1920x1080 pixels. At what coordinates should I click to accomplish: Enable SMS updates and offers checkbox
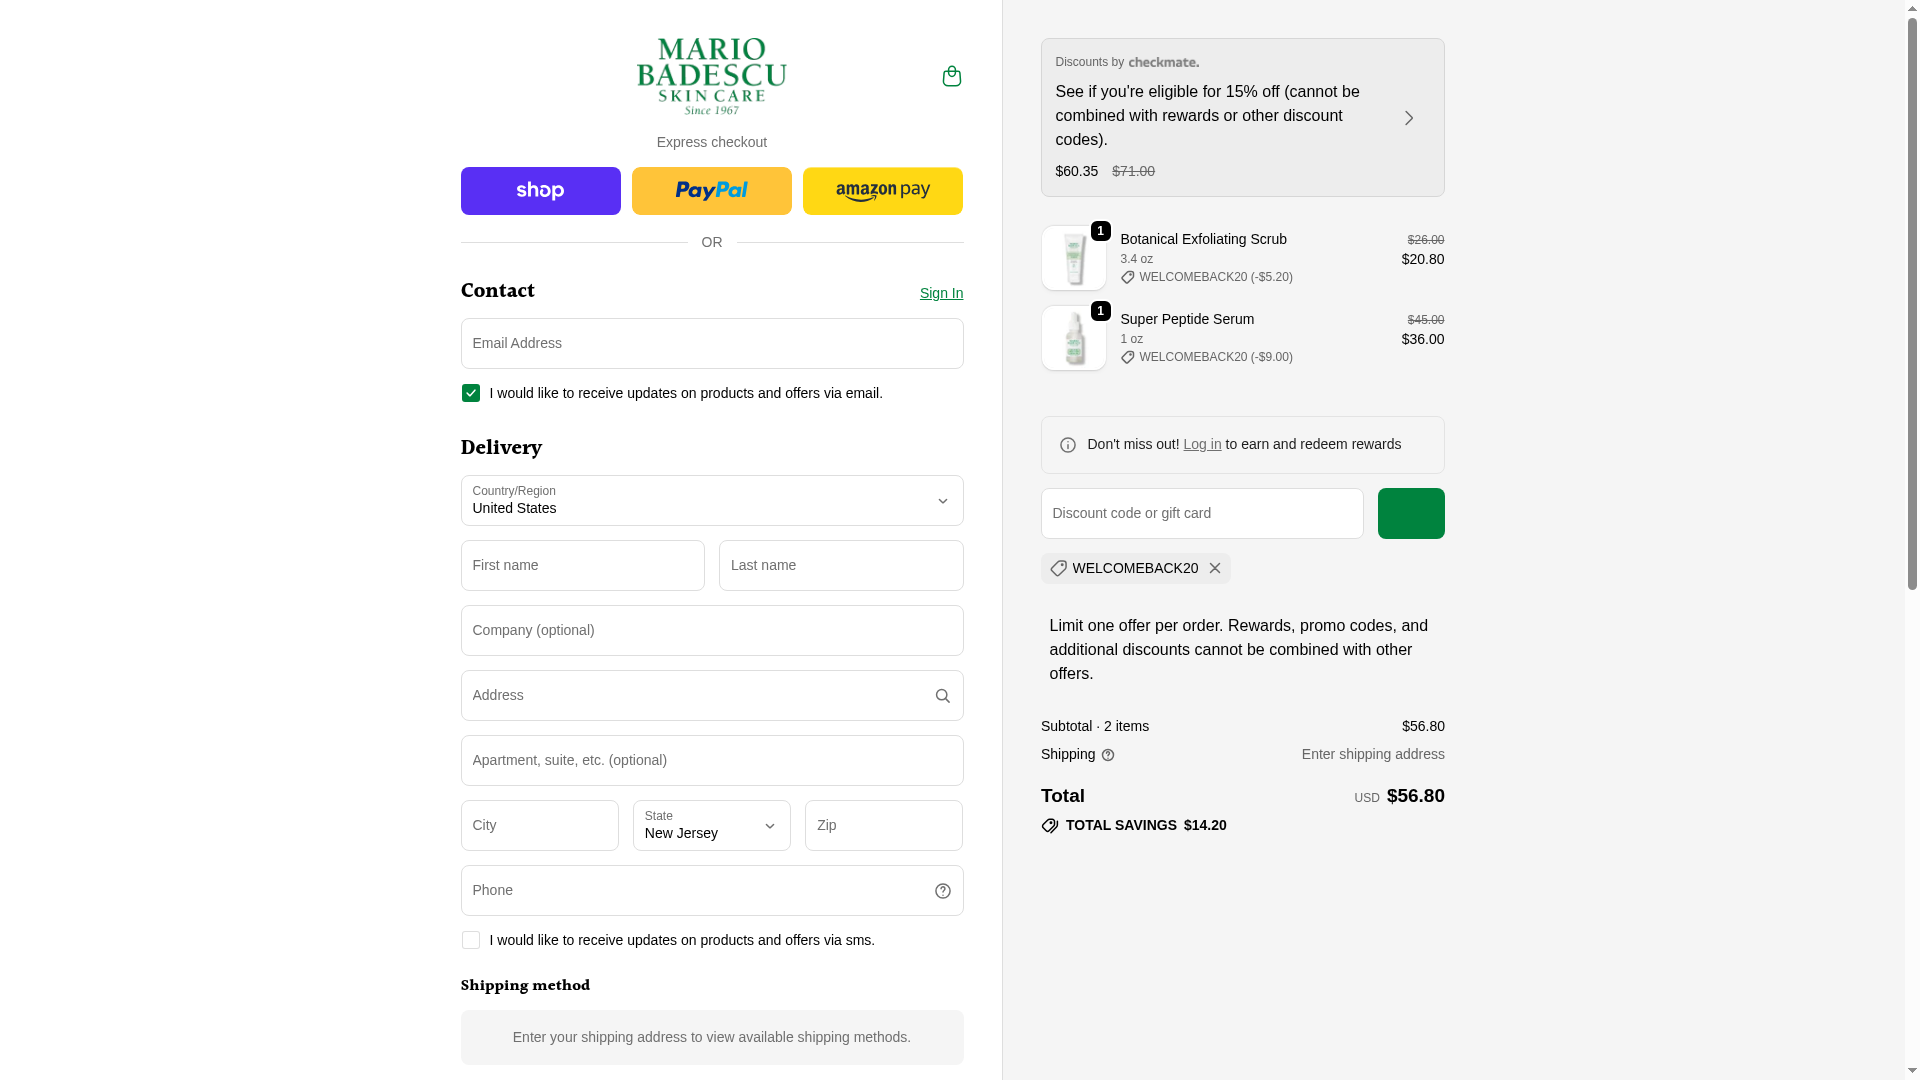coord(470,940)
